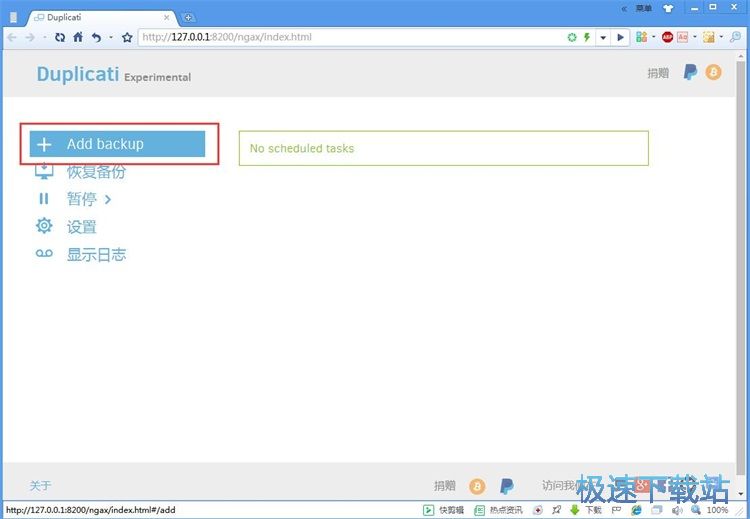Click the browser sidebar icon at top left
Viewport: 750px width, 519px height.
tap(13, 17)
